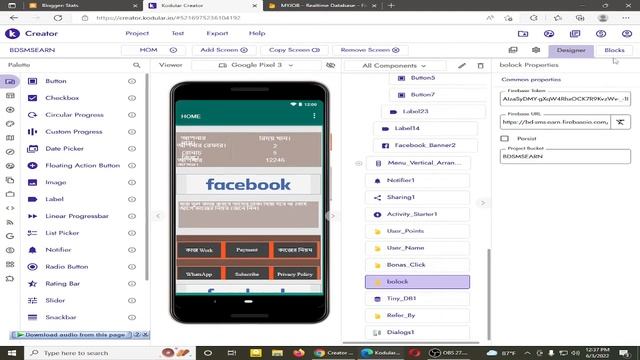Show info for Date Picker component
This screenshot has width=640, height=360.
pos(132,149)
